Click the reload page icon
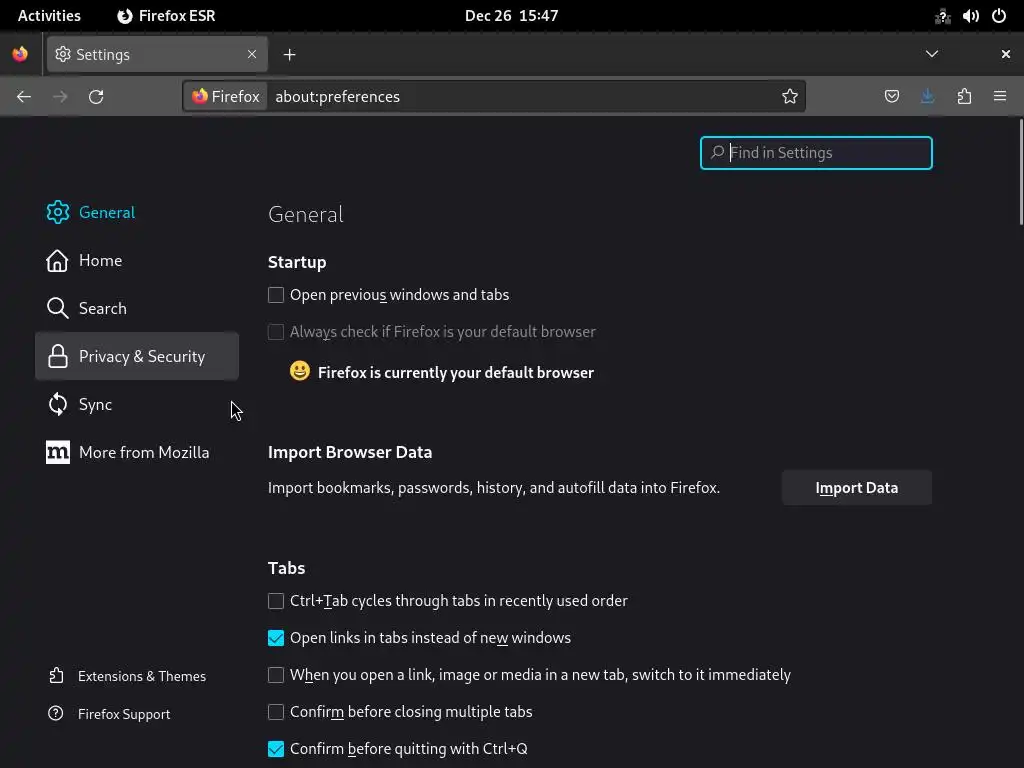Screen dimensions: 1024x768 click(96, 97)
